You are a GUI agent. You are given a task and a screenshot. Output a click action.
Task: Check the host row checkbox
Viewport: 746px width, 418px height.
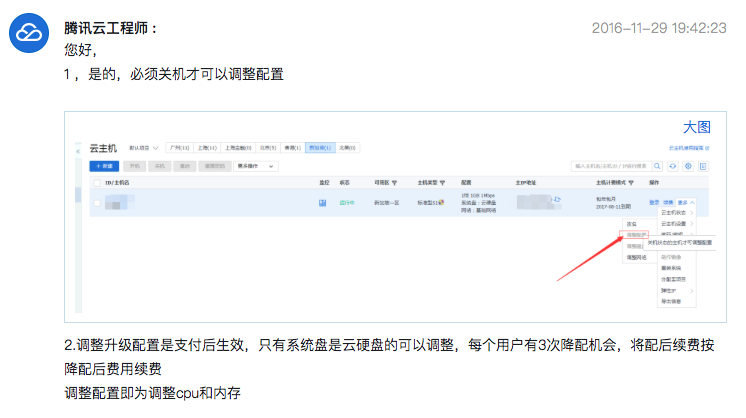tap(97, 203)
